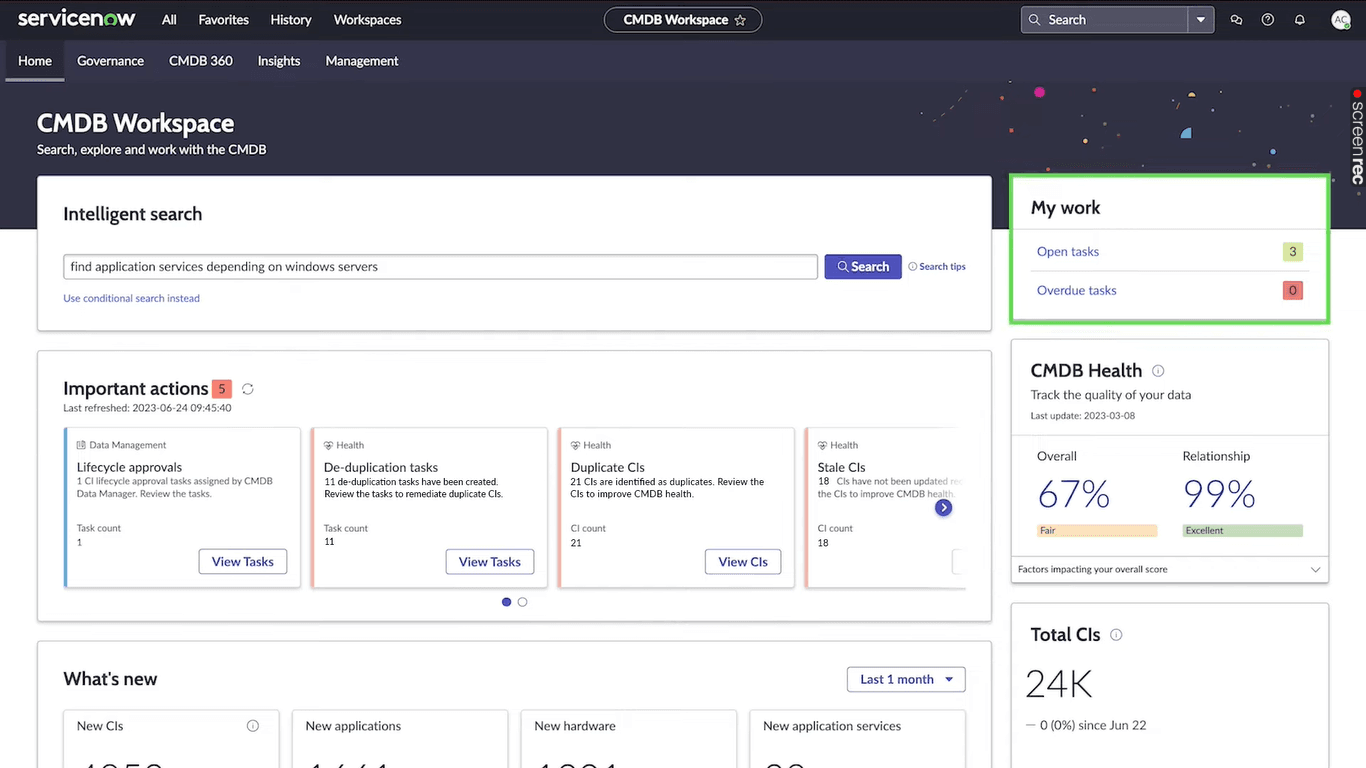Click View Tasks for De-duplication tasks
Viewport: 1366px width, 768px height.
(489, 561)
